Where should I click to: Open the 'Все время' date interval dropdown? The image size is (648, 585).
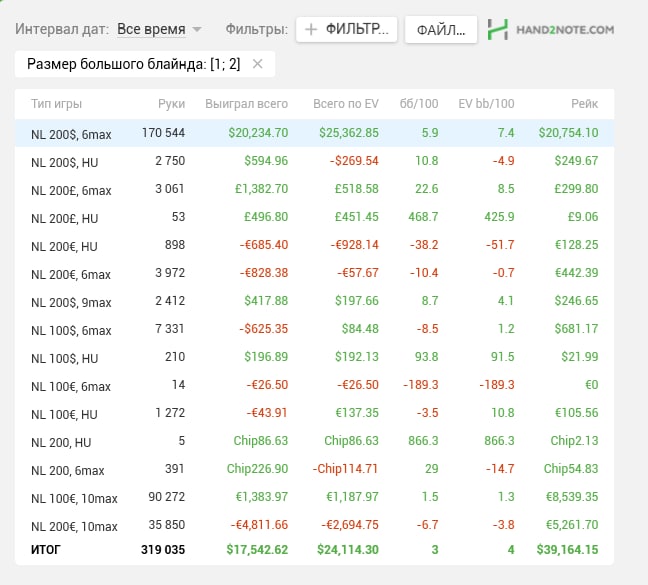tap(159, 30)
